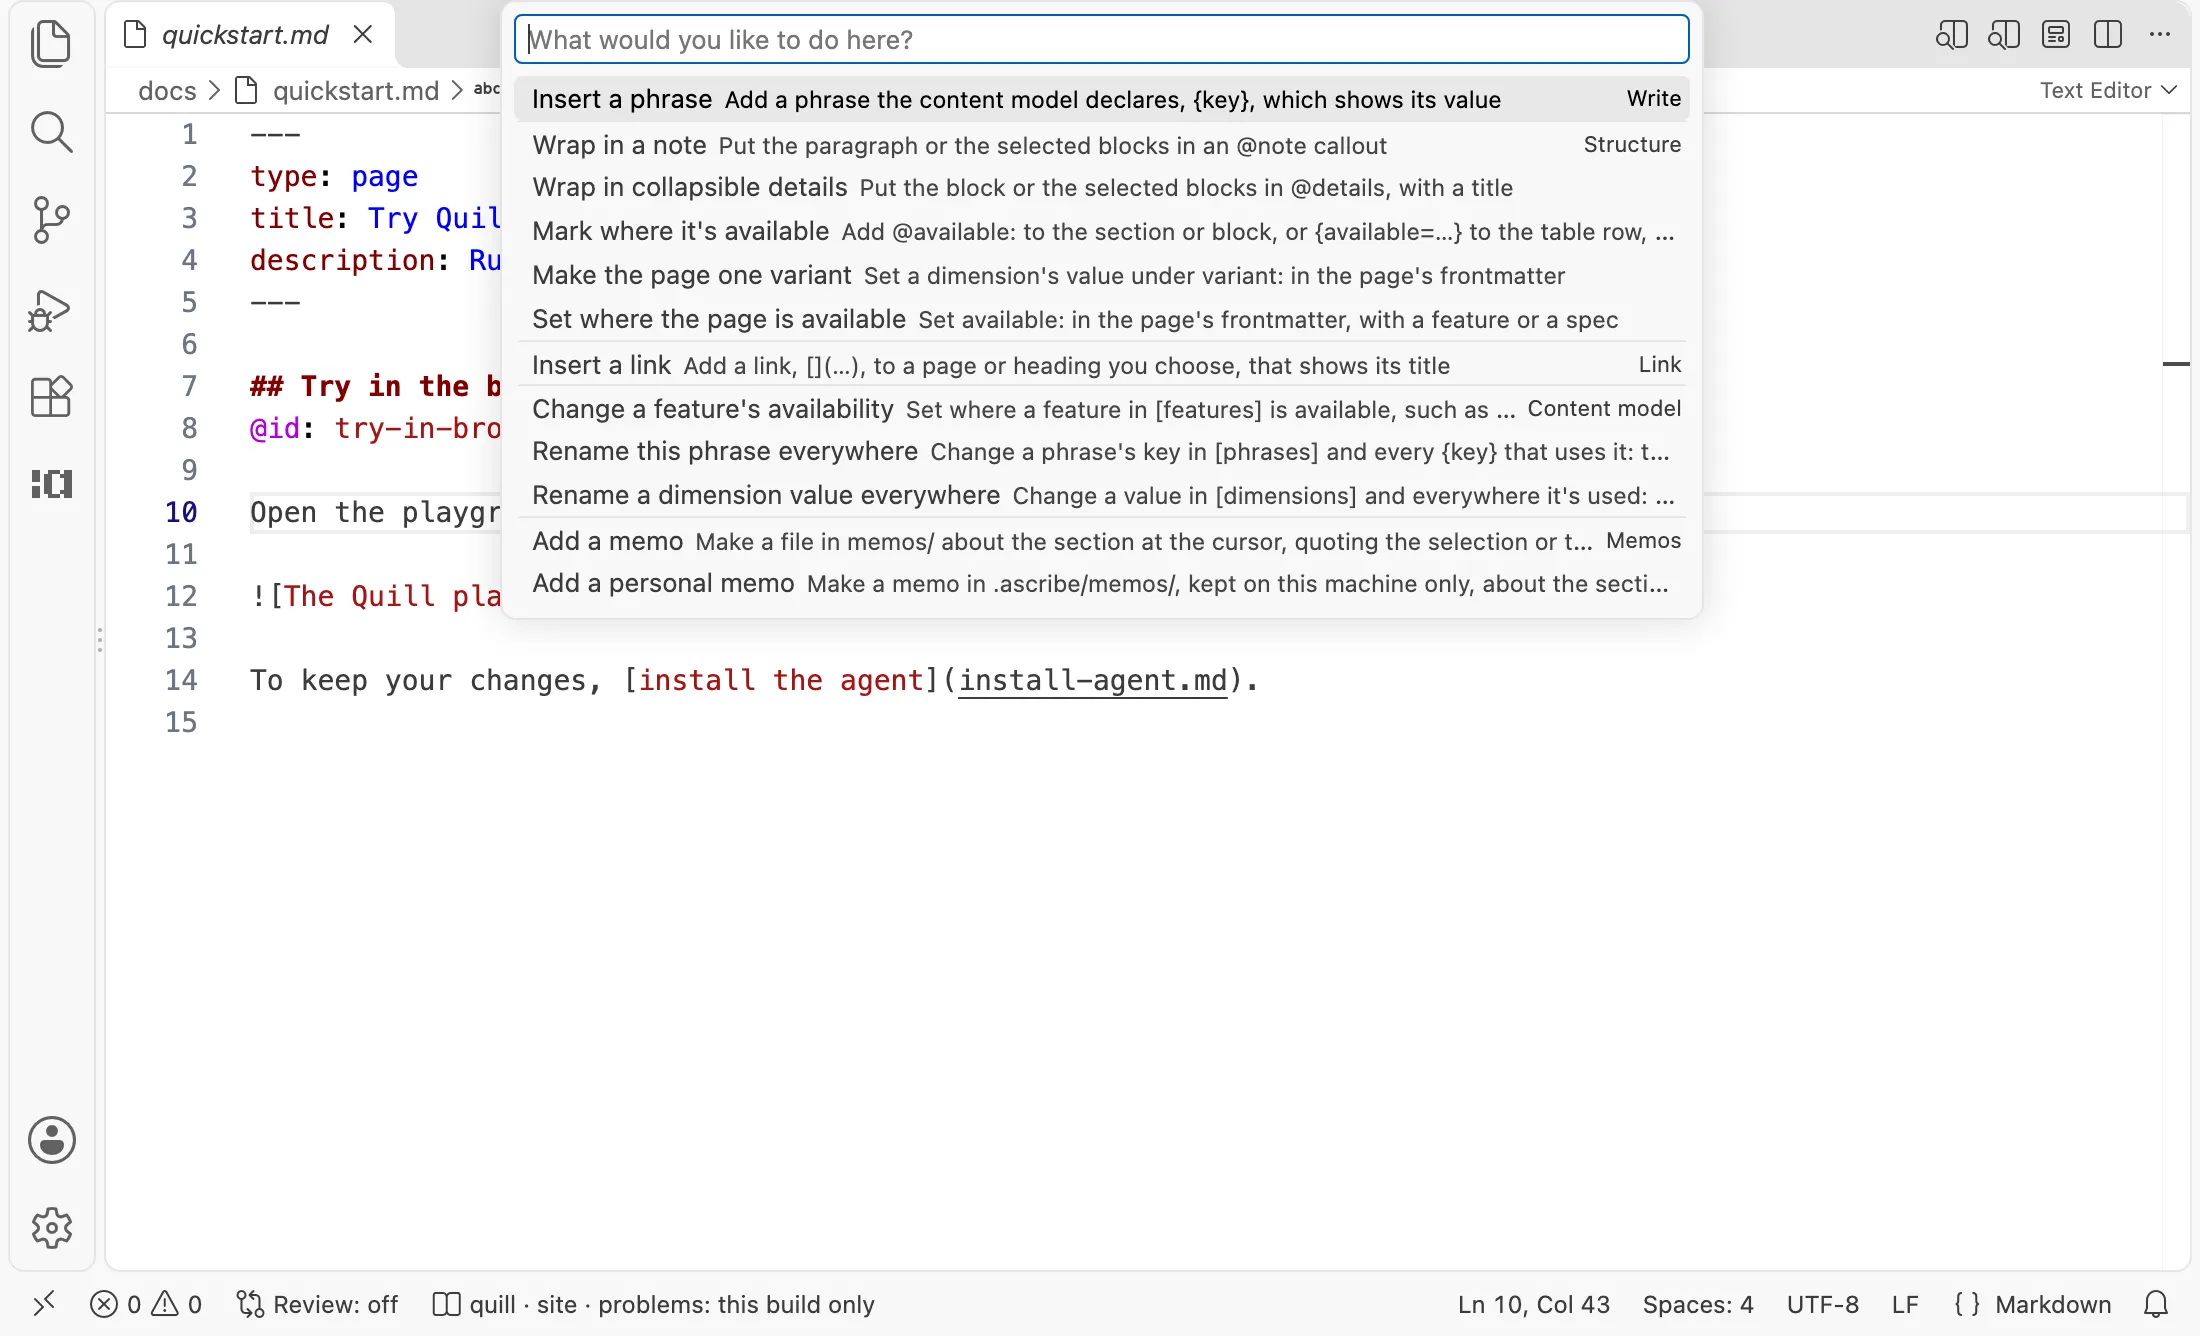This screenshot has height=1336, width=2200.
Task: Open the content model sidebar icon below Extensions
Action: (51, 484)
